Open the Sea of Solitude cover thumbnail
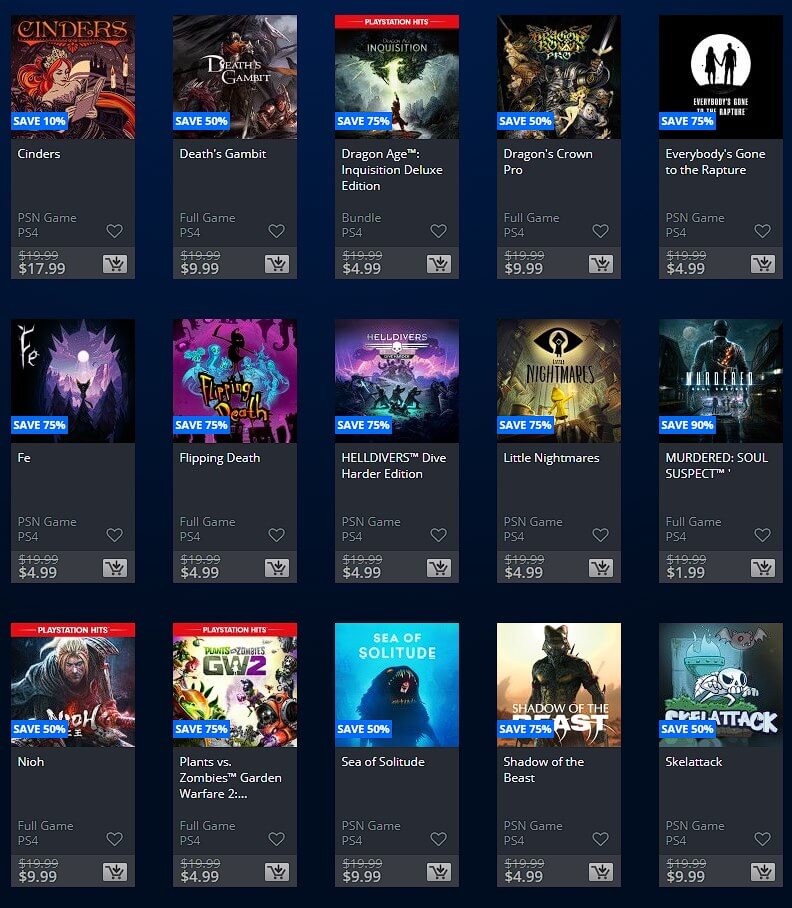The image size is (792, 908). [x=397, y=685]
